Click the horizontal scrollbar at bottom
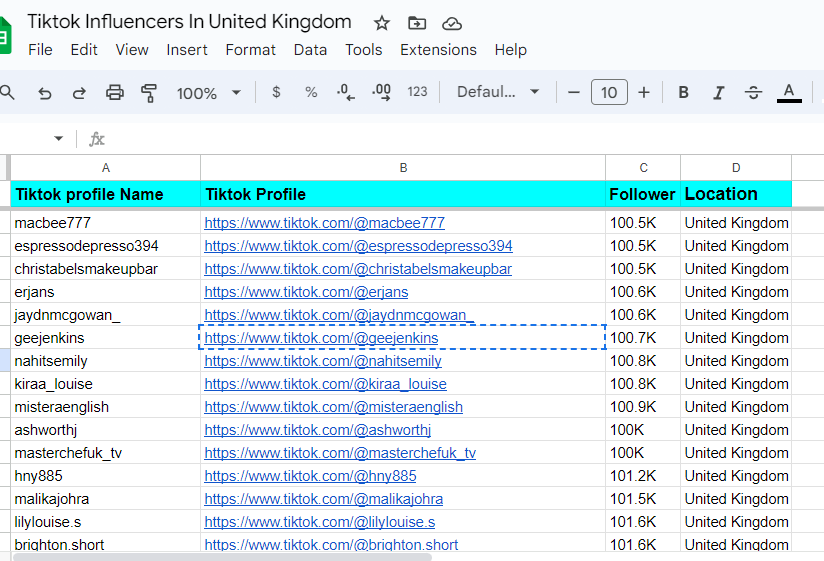Screen dimensions: 824x561 222,557
